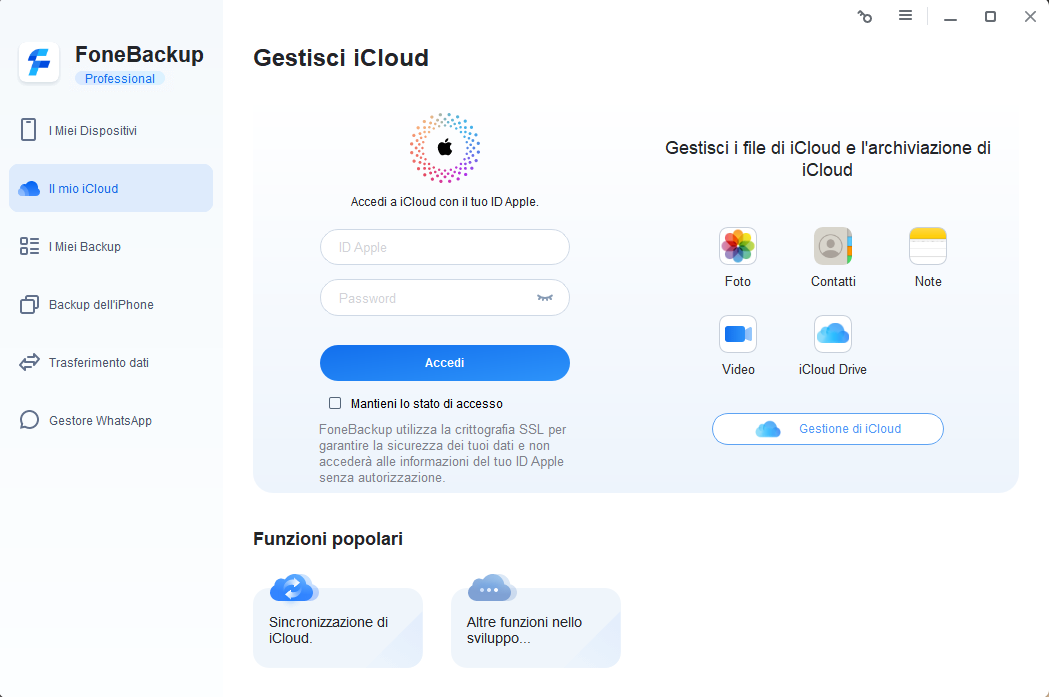The width and height of the screenshot is (1049, 697).
Task: Click the Accedi button
Action: [445, 363]
